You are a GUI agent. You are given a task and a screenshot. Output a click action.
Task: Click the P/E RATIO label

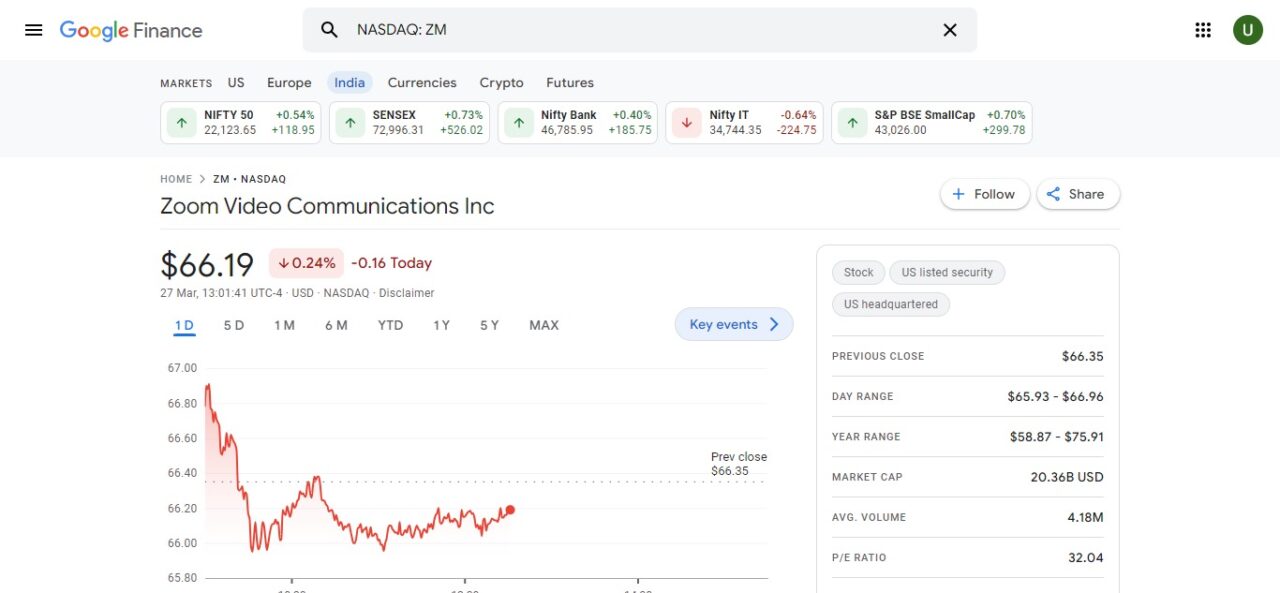[x=859, y=558]
